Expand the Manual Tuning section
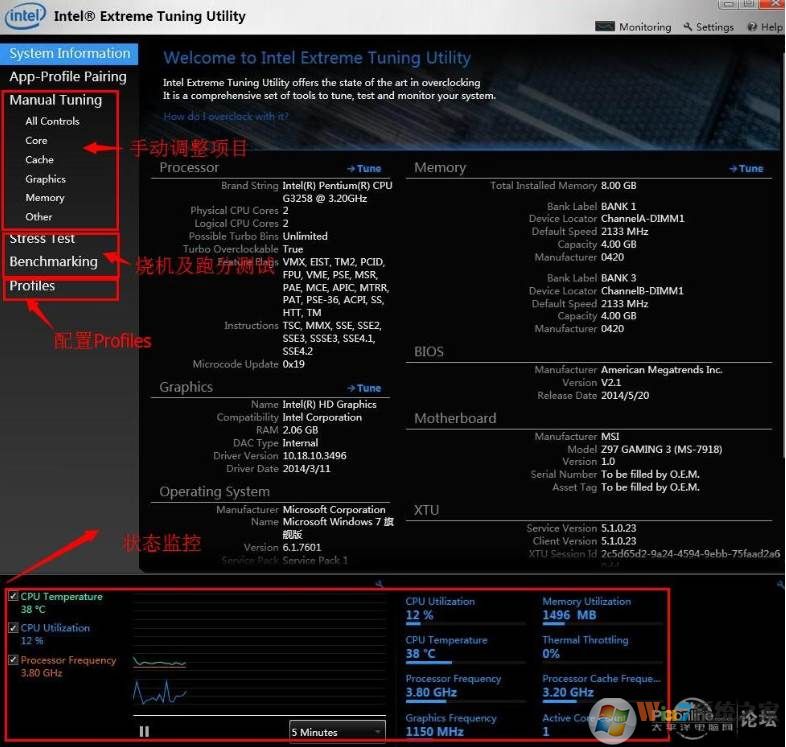Viewport: 786px width, 747px height. pos(56,100)
